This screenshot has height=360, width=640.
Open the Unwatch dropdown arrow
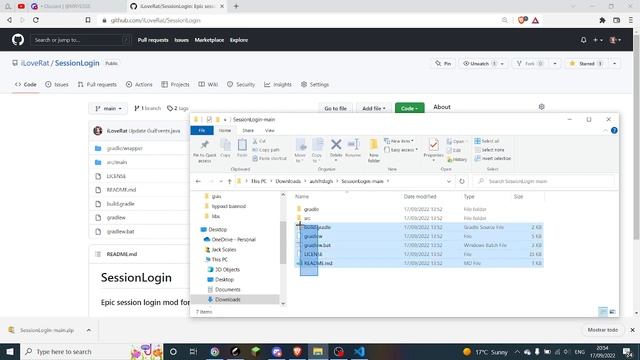(502, 64)
